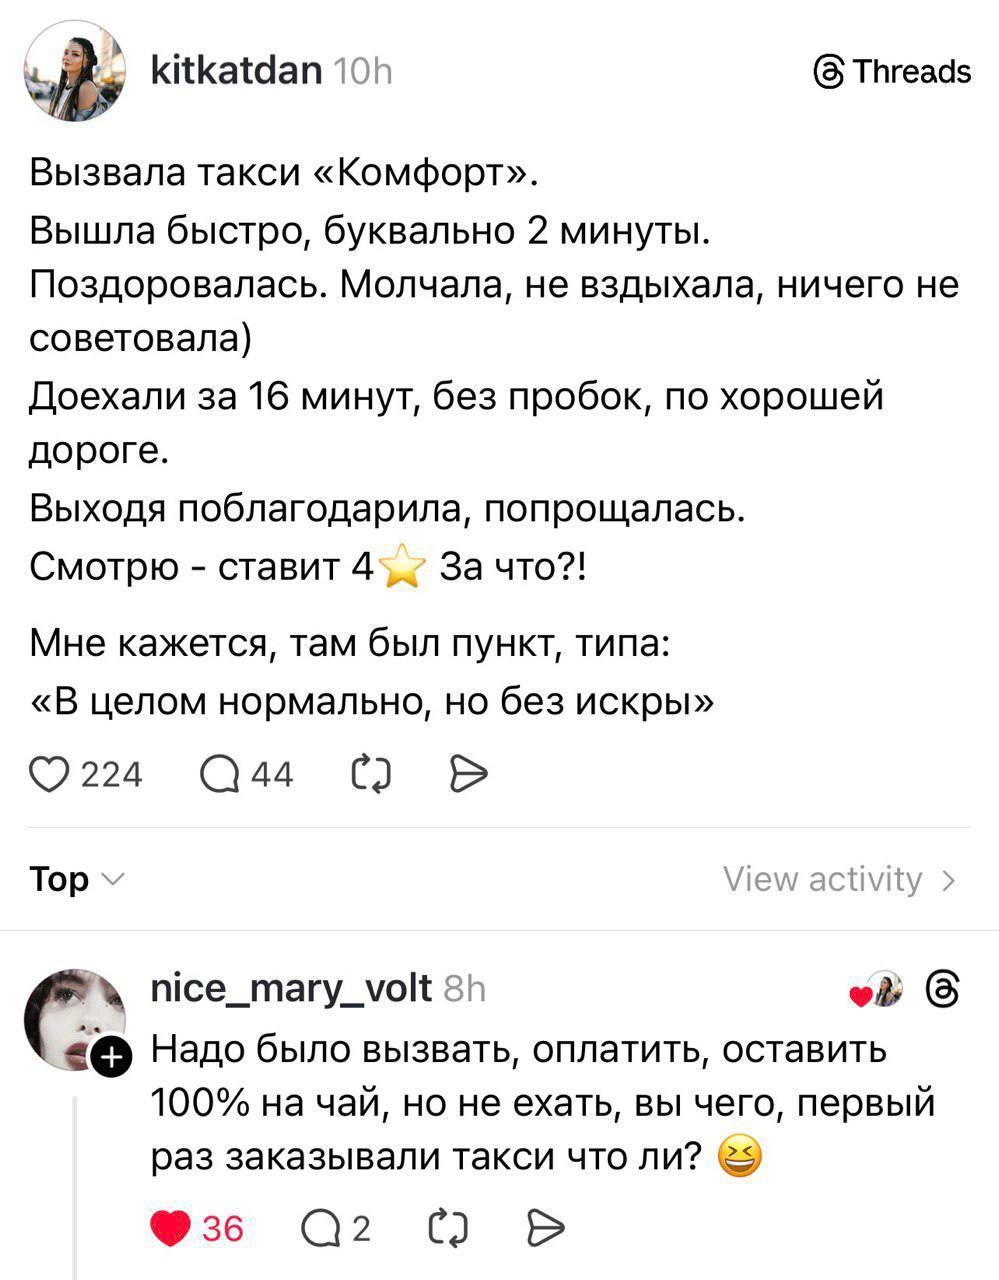Open kitkatdan profile by username

[x=235, y=70]
